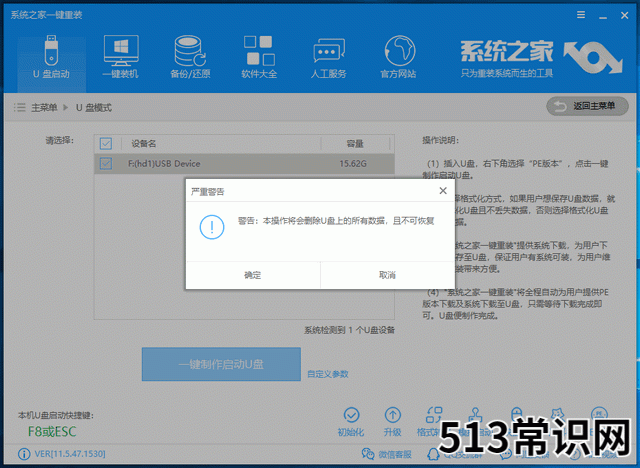Image resolution: width=640 pixels, height=468 pixels.
Task: Click 系统检测到 1 个U盘设备 text
Action: [349, 330]
